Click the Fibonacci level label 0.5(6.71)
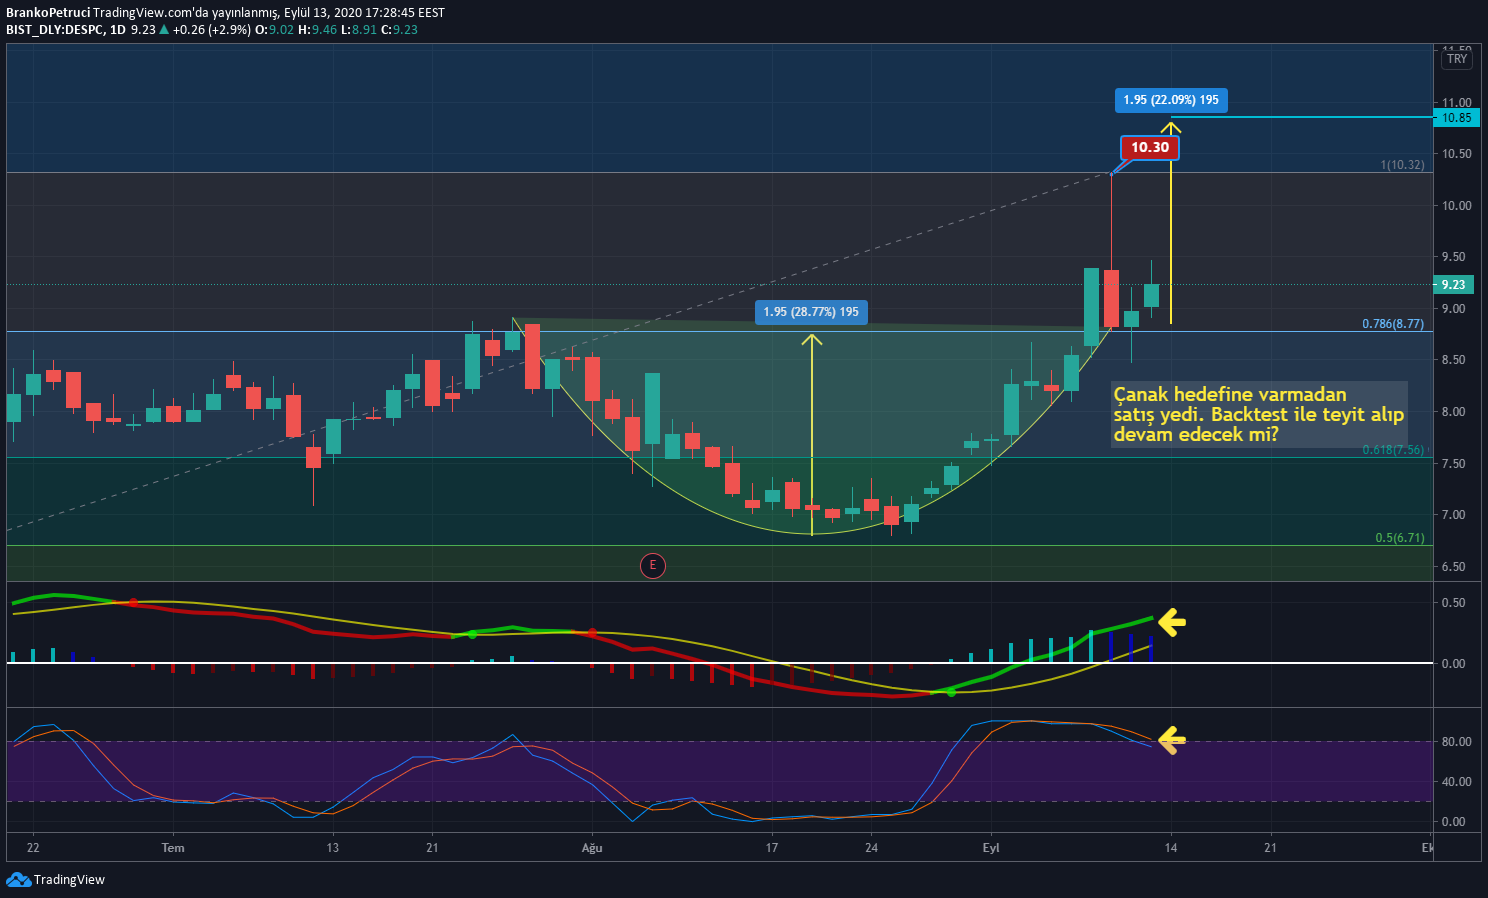1488x898 pixels. click(1400, 538)
